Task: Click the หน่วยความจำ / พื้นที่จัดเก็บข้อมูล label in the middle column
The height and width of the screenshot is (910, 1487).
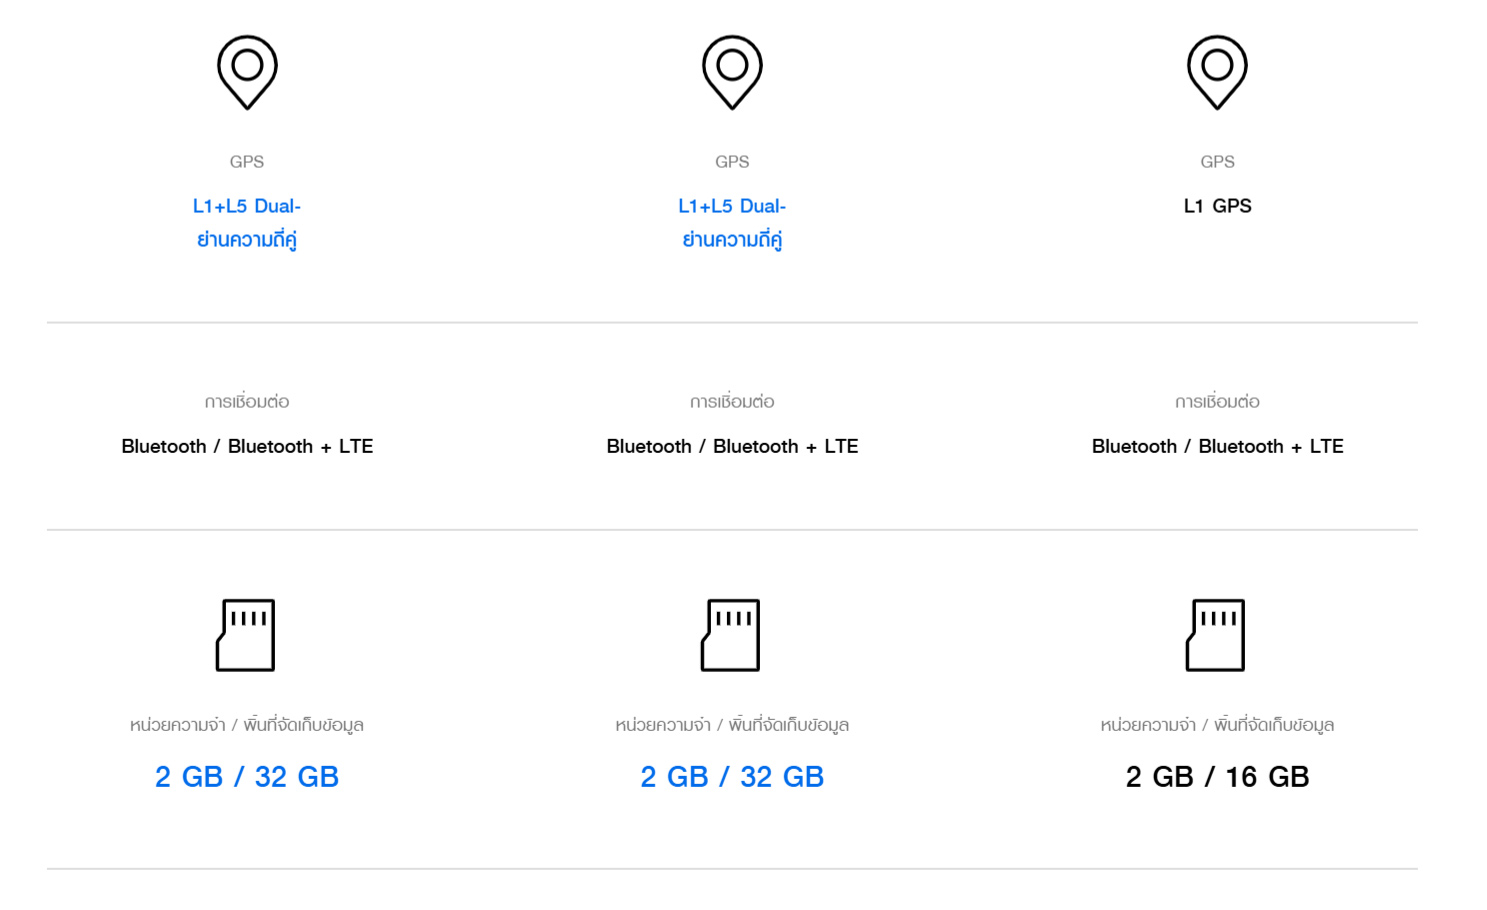Action: pos(732,725)
